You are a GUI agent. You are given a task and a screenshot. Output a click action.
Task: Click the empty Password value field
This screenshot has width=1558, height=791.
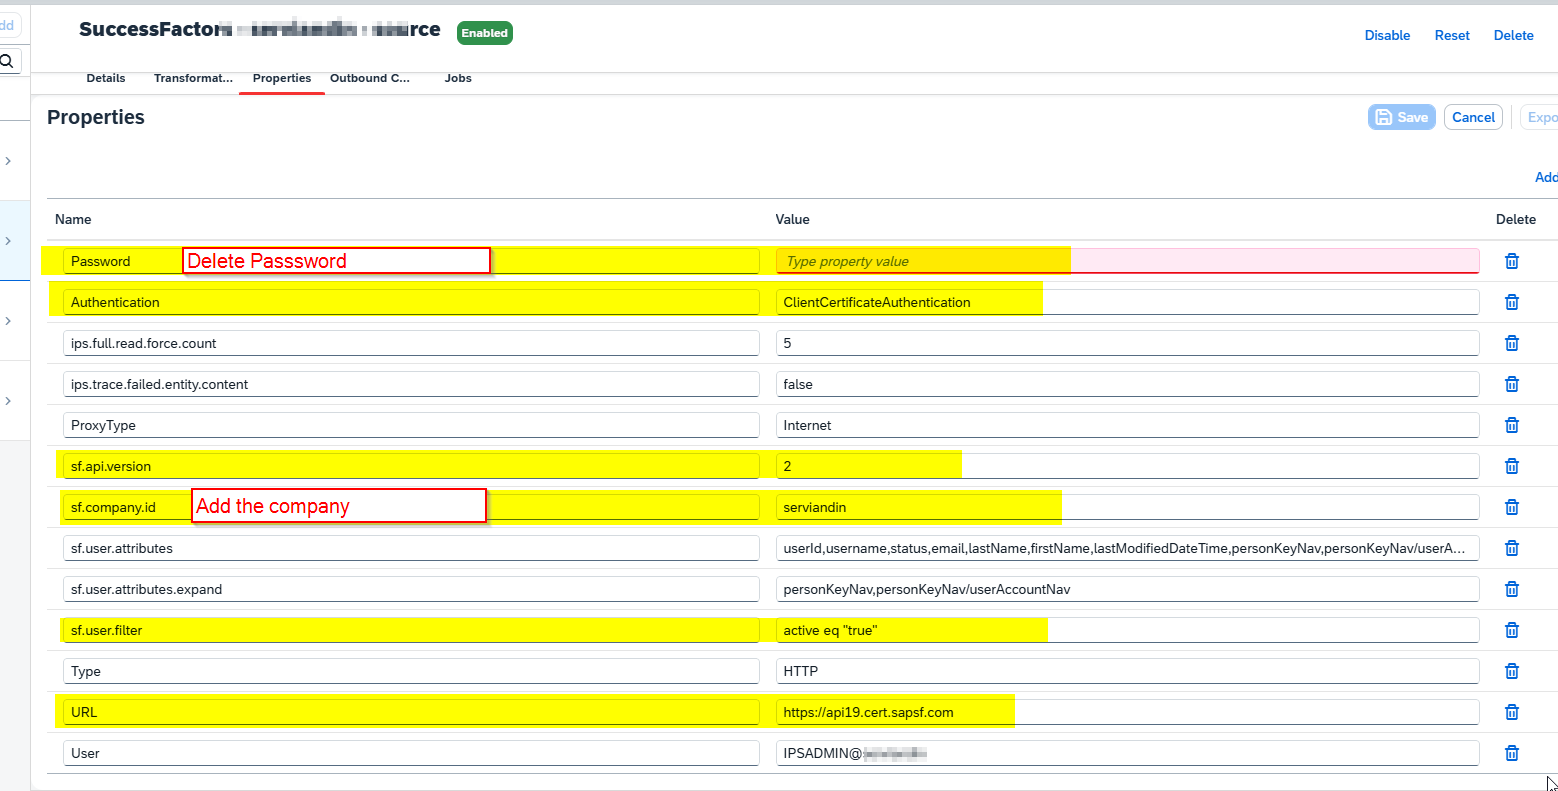click(x=1127, y=261)
